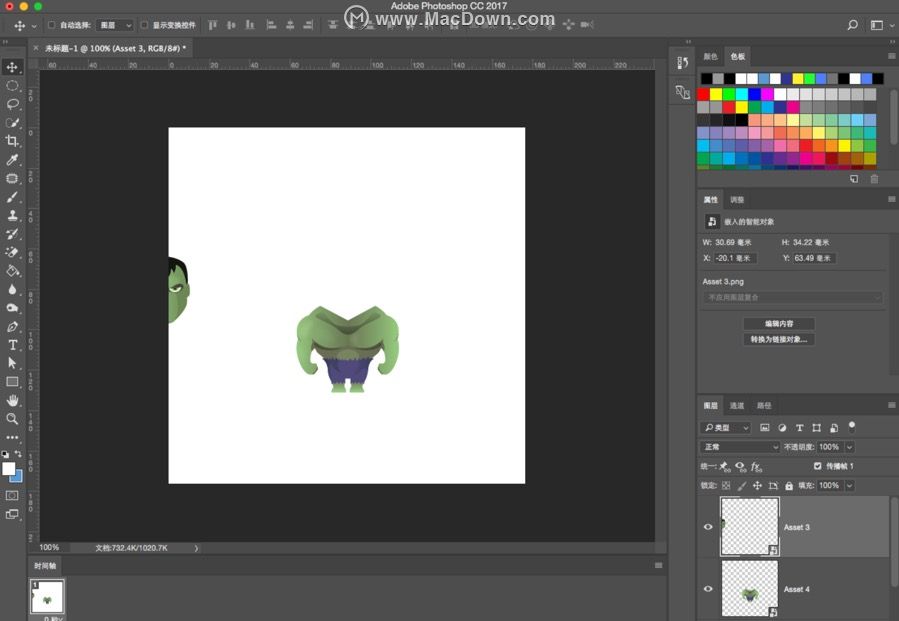Select the 未标题-1 document tab
This screenshot has height=621, width=899.
click(115, 48)
